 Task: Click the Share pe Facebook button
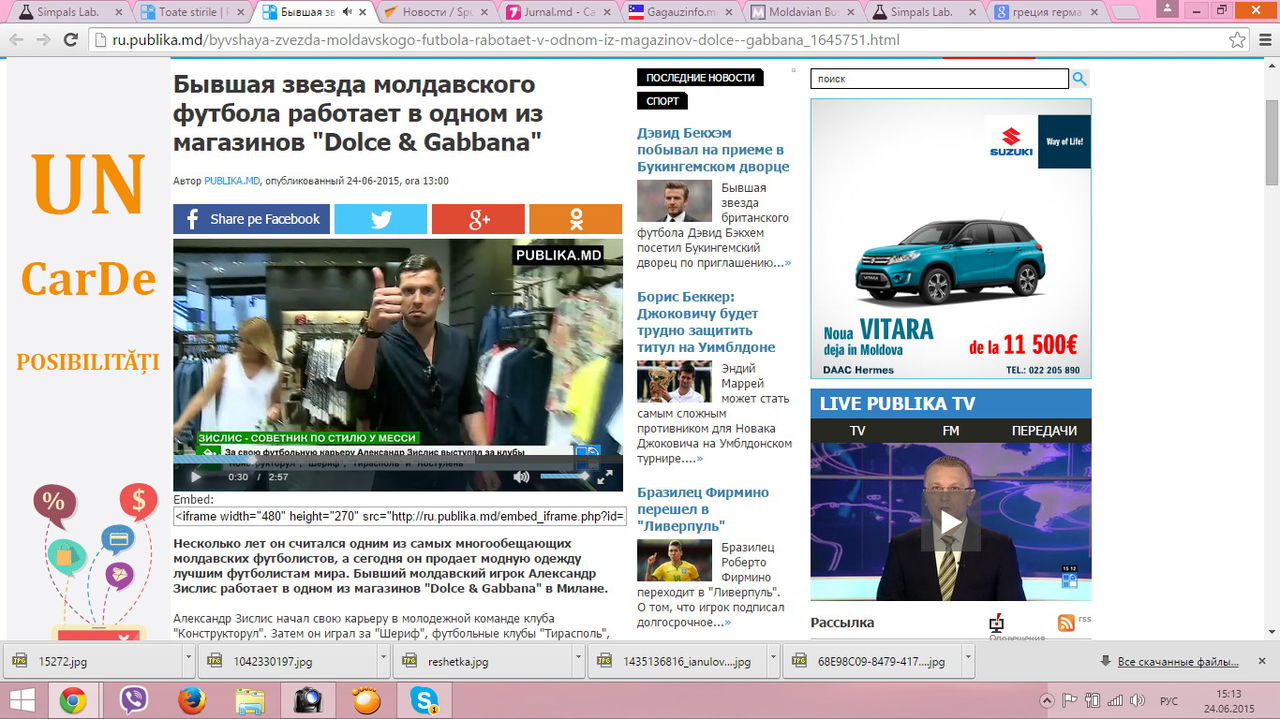251,219
